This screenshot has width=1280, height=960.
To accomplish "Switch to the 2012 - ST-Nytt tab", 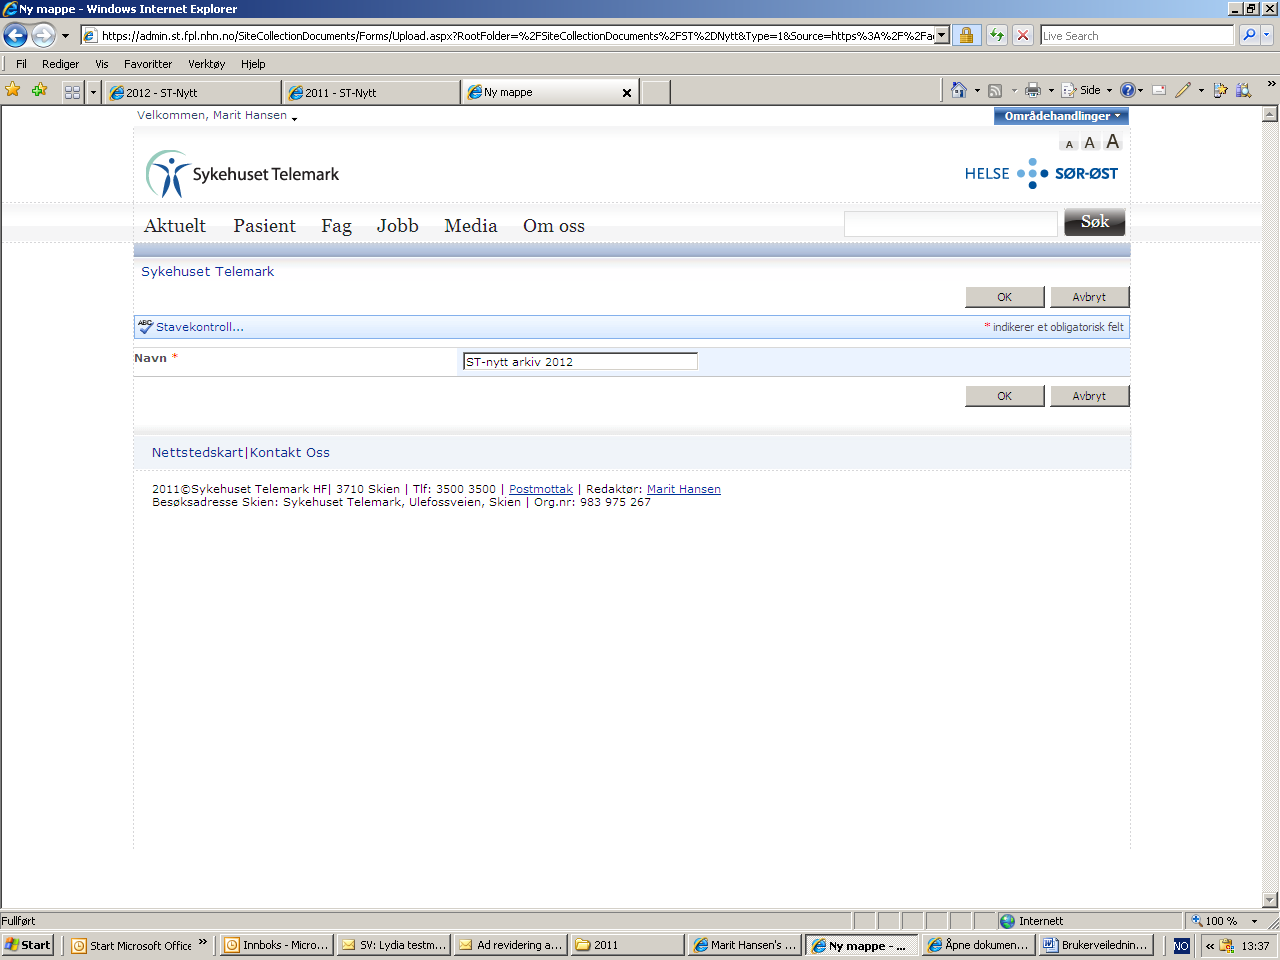I will click(192, 92).
